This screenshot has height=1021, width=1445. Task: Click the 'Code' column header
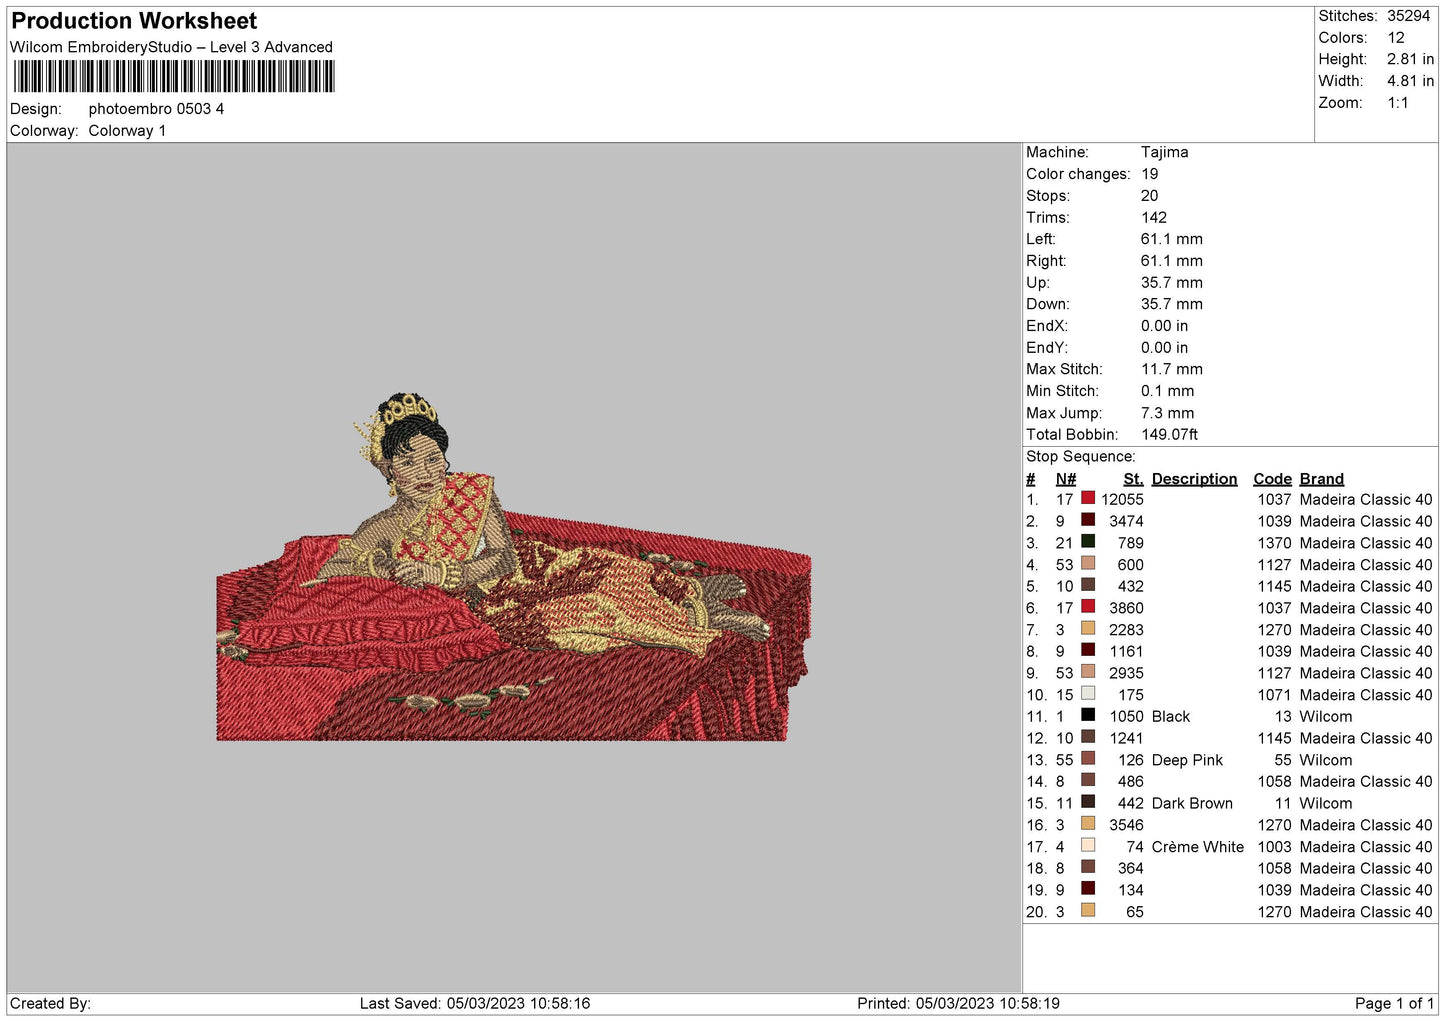1273,479
